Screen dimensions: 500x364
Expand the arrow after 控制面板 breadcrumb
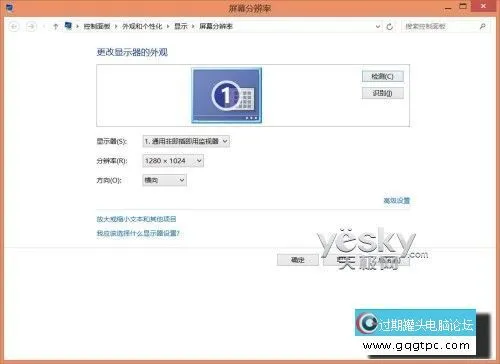(x=116, y=26)
